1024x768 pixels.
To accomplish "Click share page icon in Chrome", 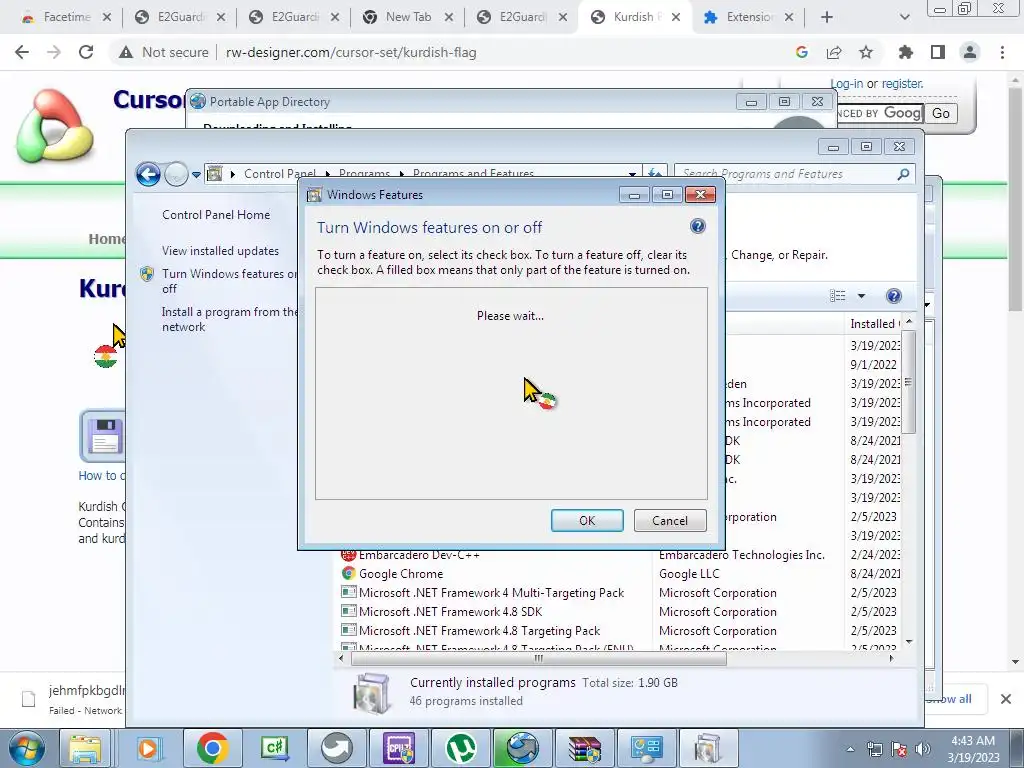I will (x=834, y=52).
